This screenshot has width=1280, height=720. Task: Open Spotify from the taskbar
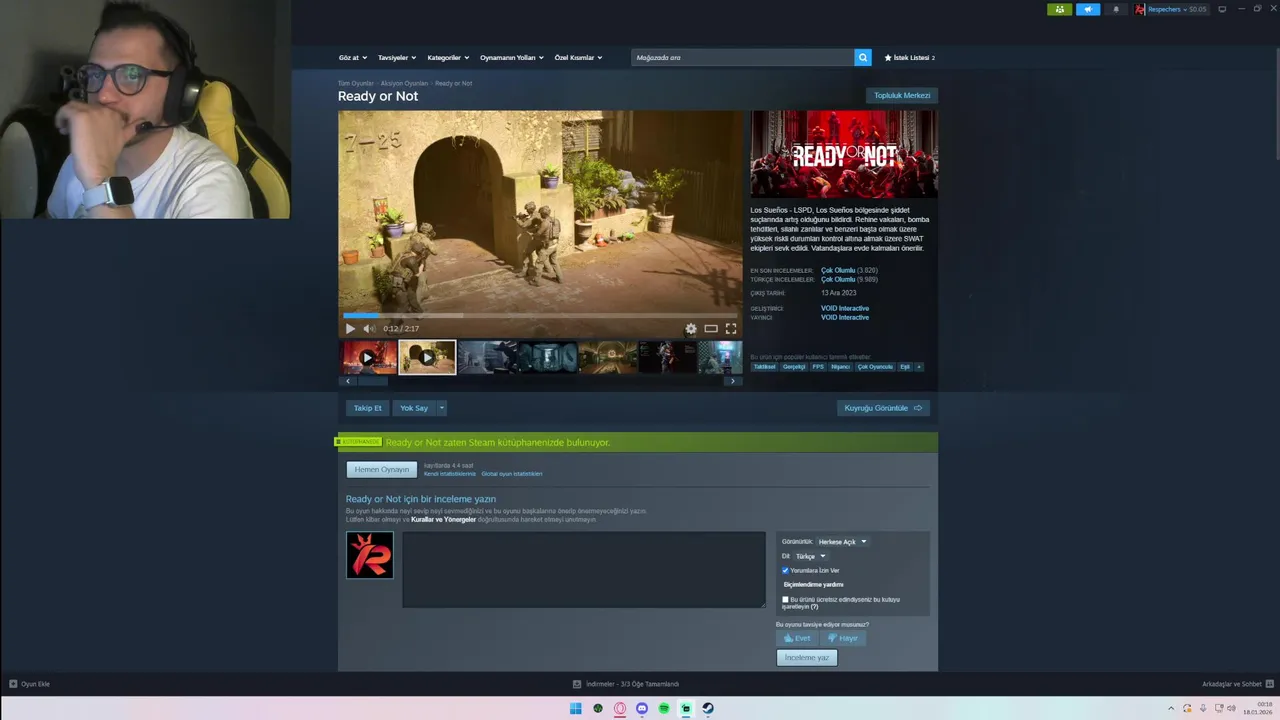pos(664,709)
